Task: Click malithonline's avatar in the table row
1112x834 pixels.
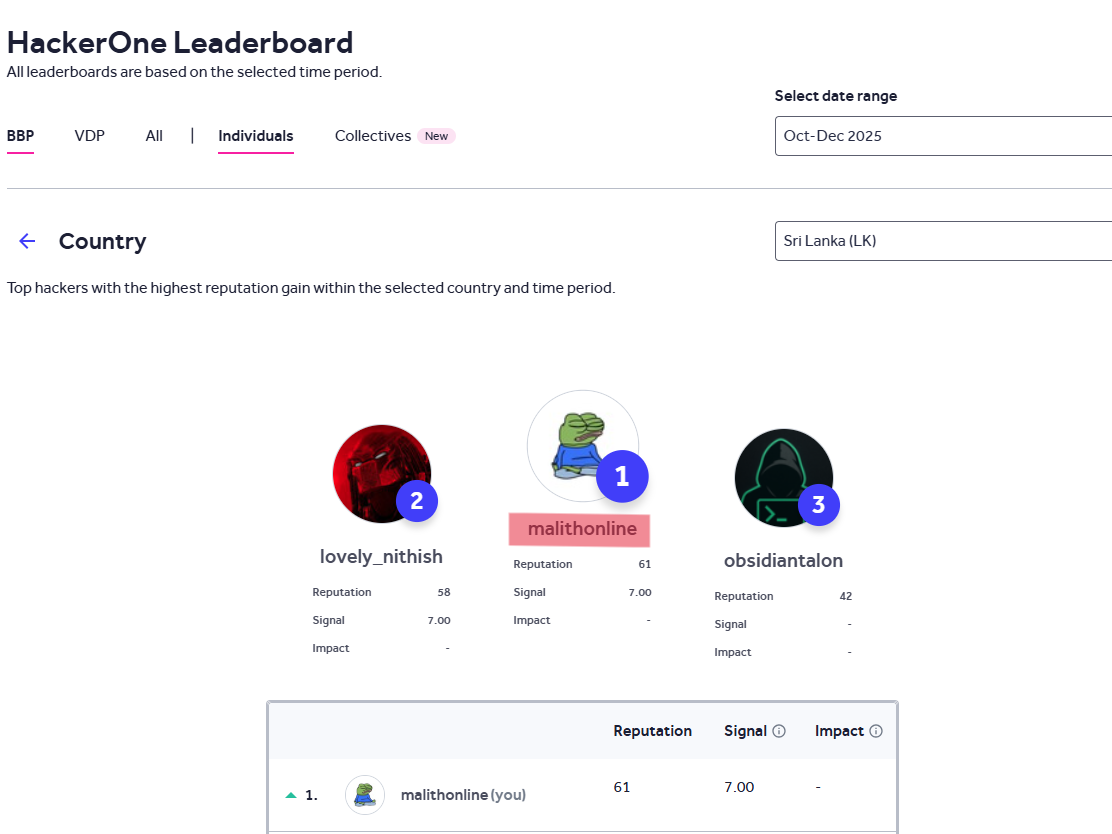Action: pyautogui.click(x=364, y=794)
